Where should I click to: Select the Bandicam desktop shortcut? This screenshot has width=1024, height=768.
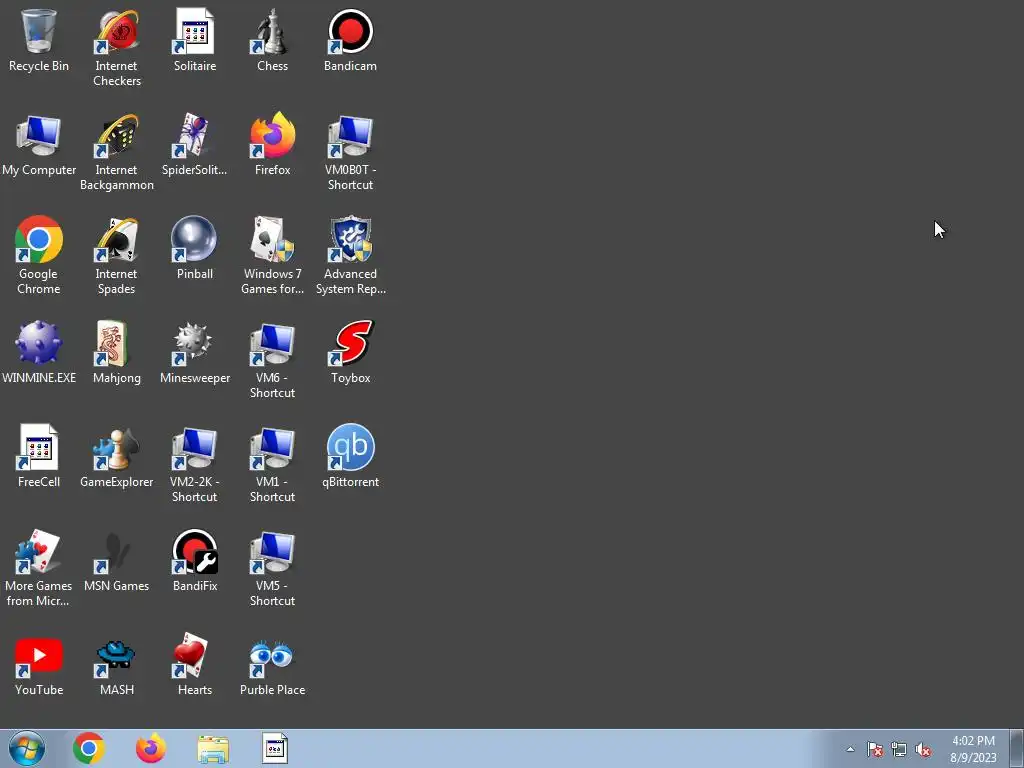pos(351,40)
